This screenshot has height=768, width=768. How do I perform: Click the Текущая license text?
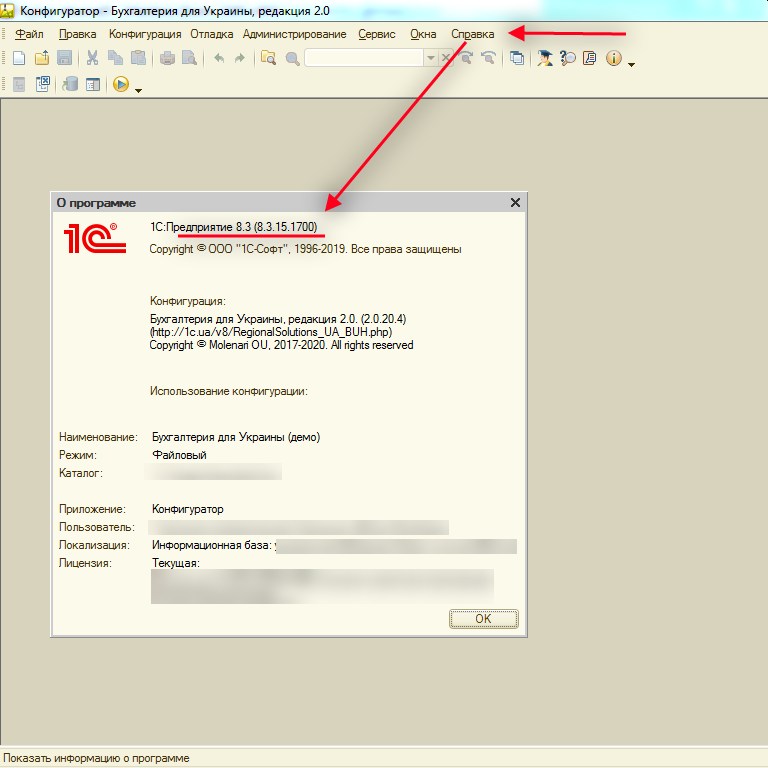(176, 563)
